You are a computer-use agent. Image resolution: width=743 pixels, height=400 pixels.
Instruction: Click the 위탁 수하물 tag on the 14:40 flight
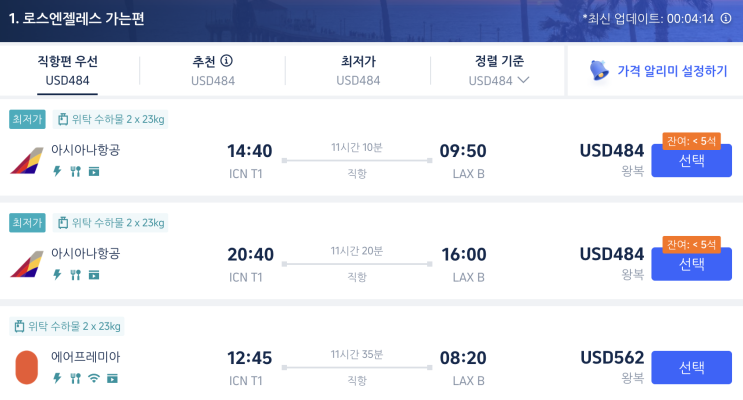(110, 120)
